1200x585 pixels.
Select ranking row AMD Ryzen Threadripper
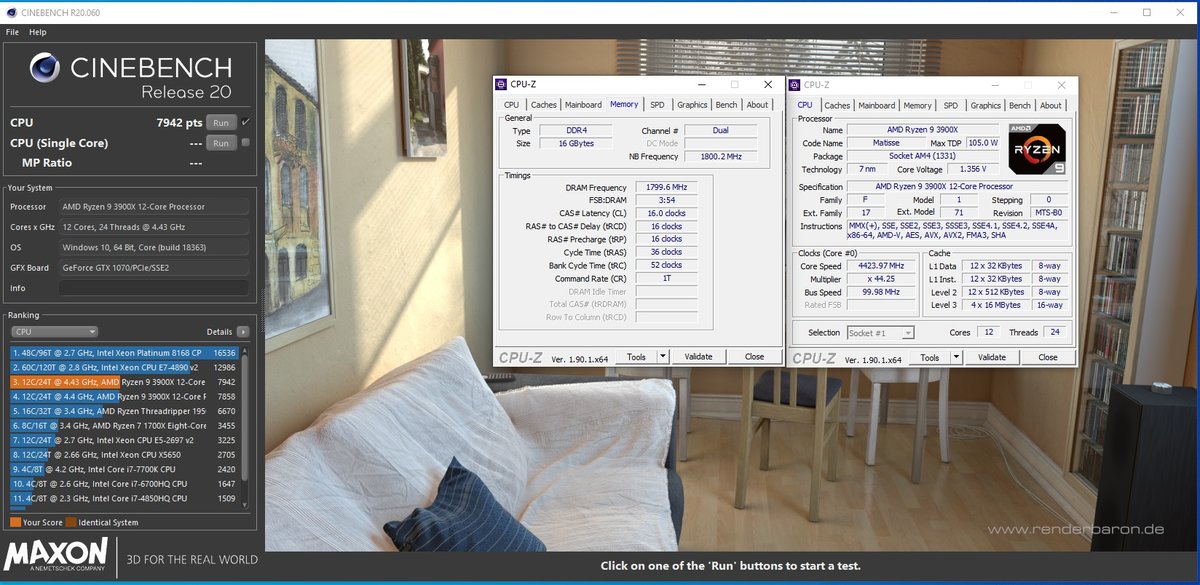[x=124, y=411]
